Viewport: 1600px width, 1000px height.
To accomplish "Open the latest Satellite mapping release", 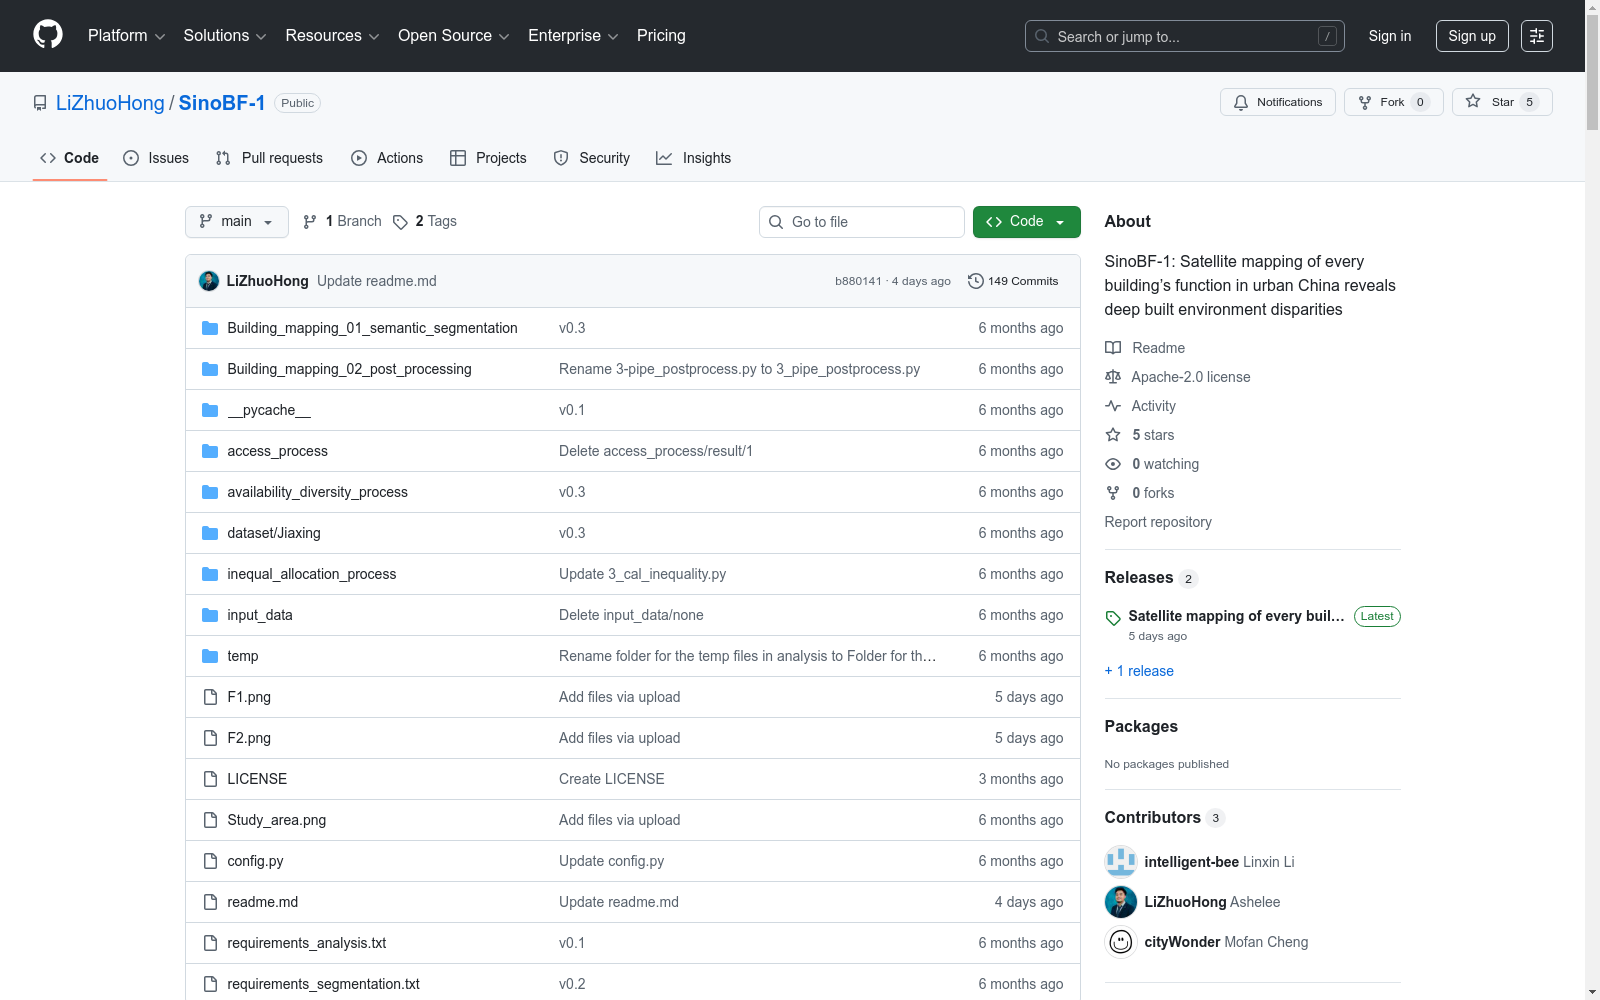I will coord(1236,616).
